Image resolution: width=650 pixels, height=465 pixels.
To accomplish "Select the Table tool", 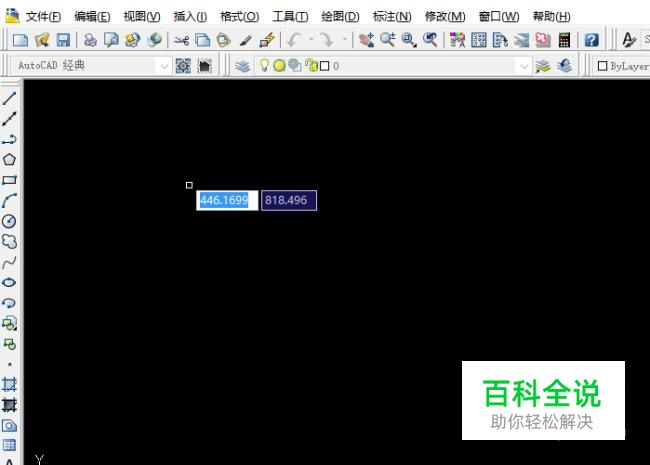I will [9, 445].
